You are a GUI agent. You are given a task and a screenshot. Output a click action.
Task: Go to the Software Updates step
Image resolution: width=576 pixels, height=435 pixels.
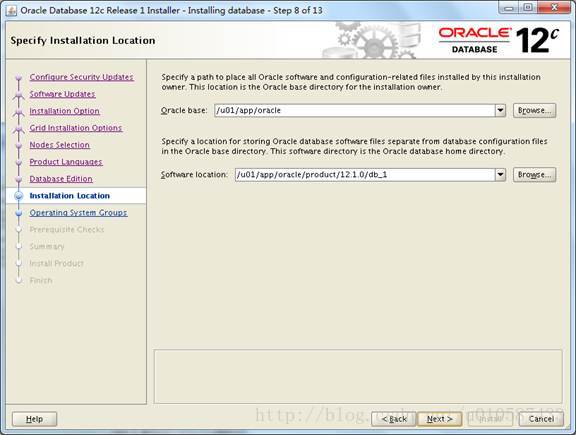[62, 94]
